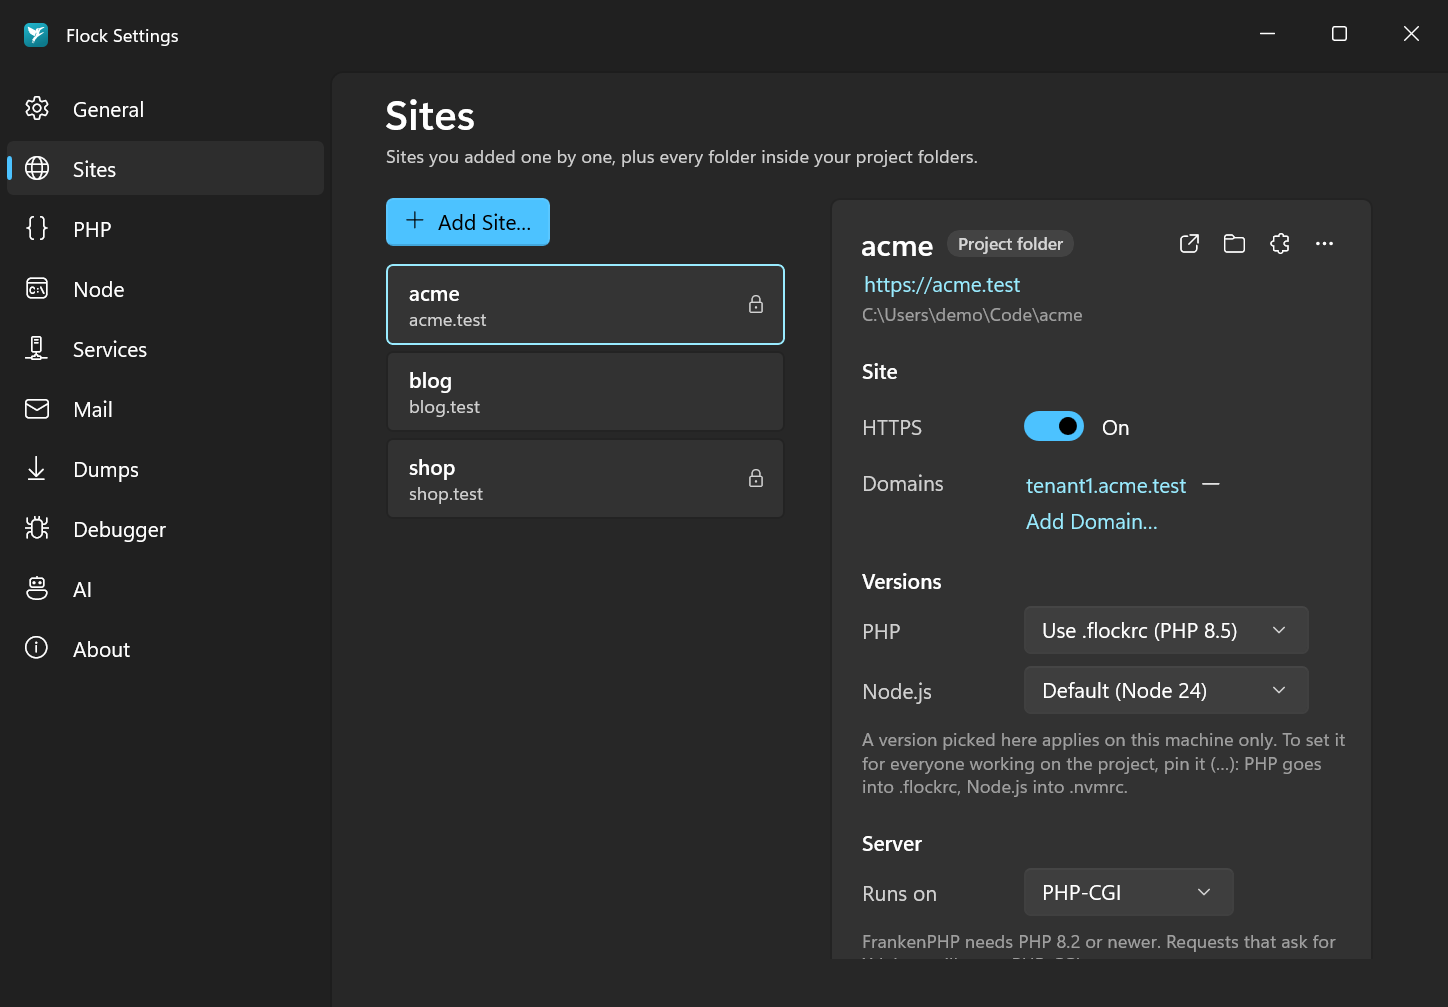Switch to PHP settings page

click(165, 229)
